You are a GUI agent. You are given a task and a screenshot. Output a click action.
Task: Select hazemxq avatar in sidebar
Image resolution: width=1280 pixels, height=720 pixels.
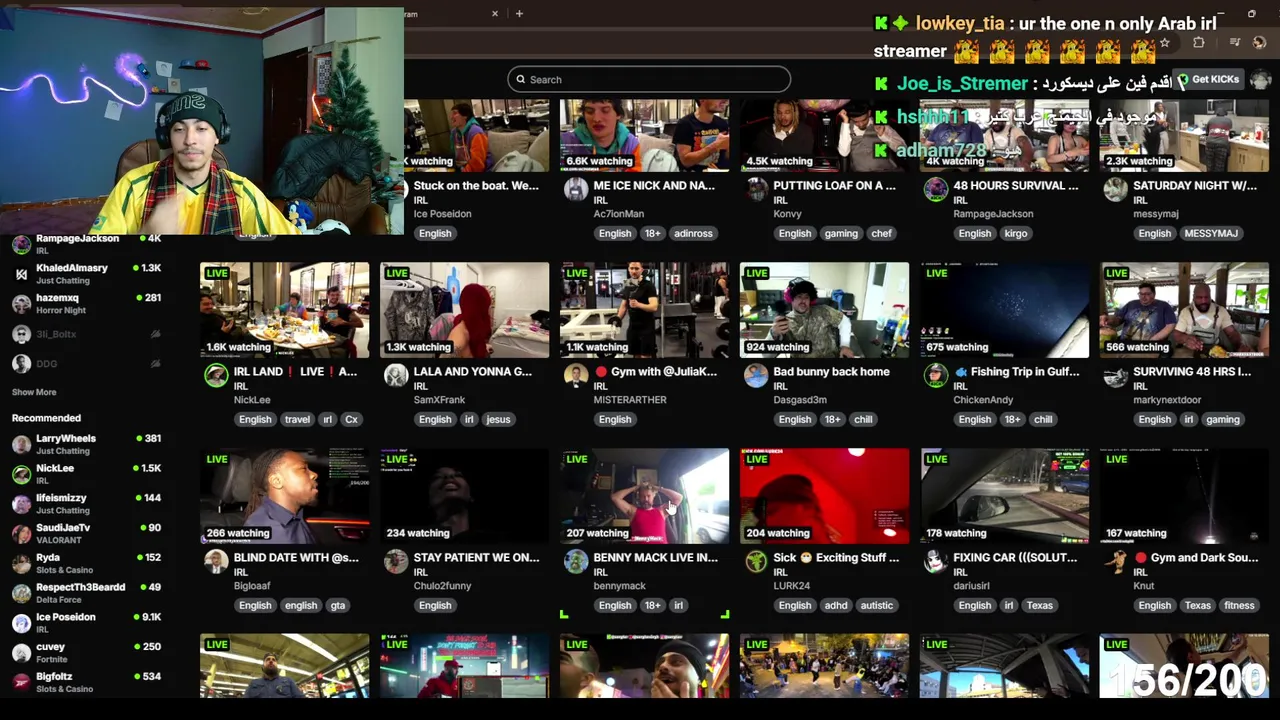click(21, 303)
